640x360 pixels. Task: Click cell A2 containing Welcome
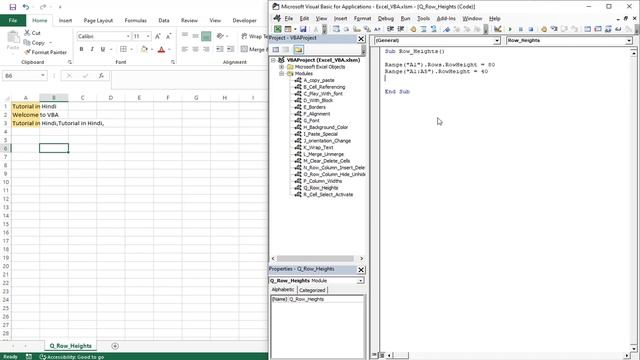25,115
